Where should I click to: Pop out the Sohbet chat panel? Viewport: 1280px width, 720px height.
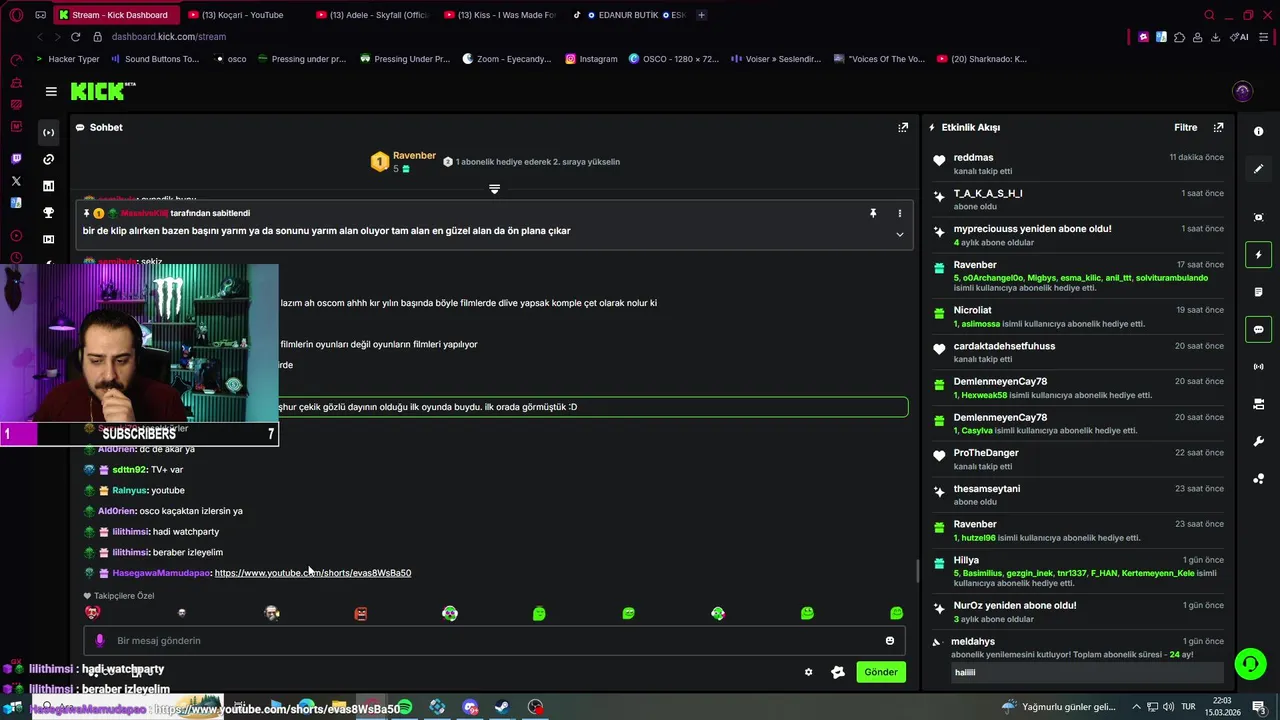click(x=903, y=127)
